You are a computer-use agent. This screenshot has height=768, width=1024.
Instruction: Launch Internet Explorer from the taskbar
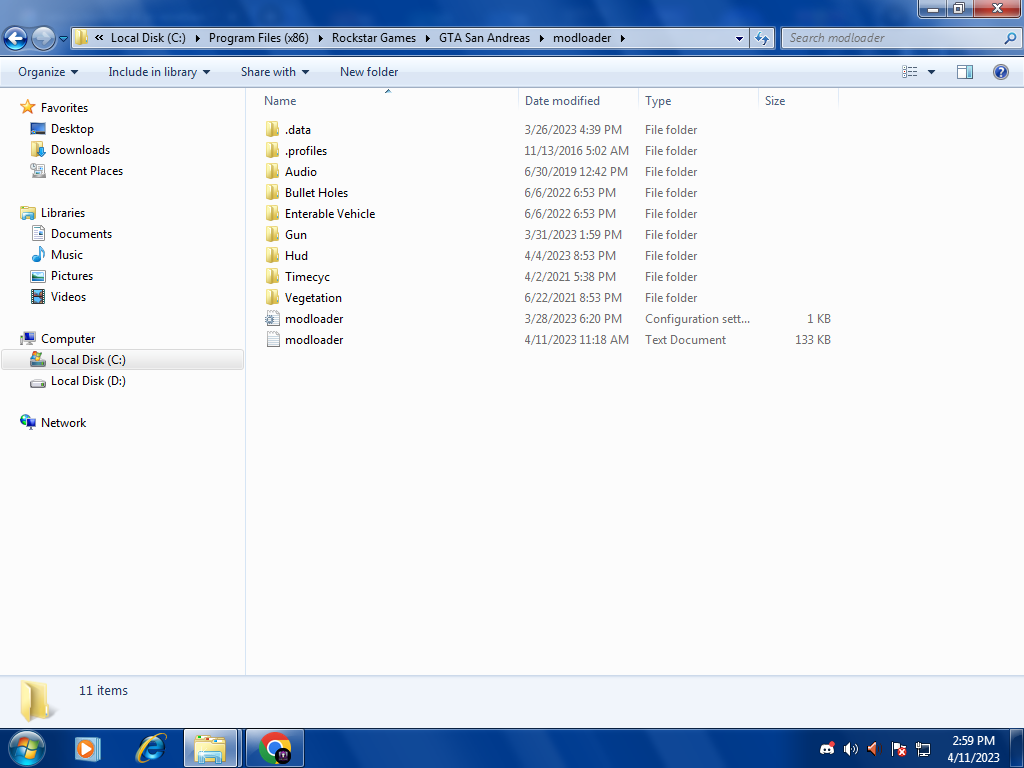[151, 748]
